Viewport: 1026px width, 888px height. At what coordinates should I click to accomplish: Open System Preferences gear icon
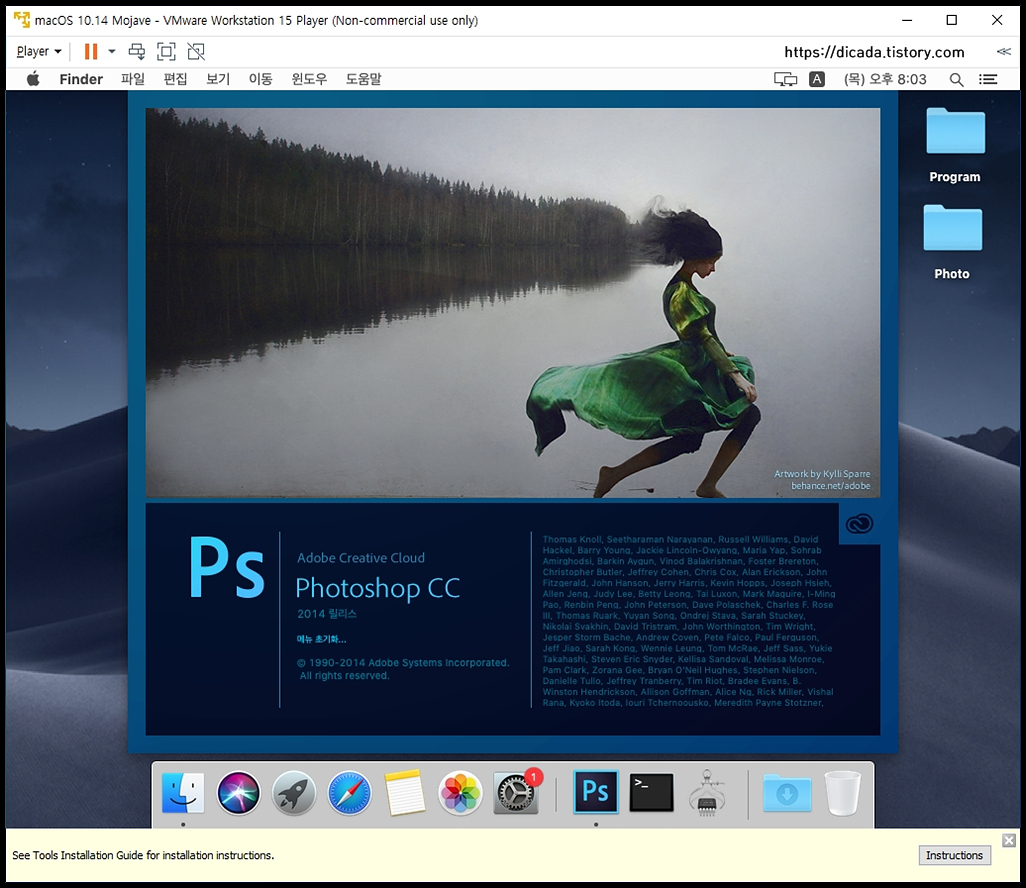point(516,792)
